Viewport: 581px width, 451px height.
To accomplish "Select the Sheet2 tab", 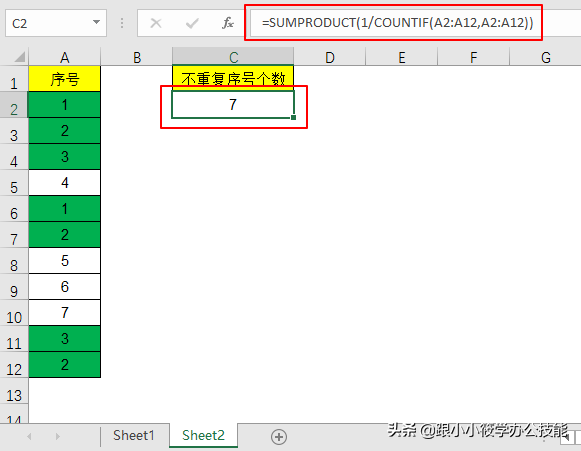I will [203, 435].
